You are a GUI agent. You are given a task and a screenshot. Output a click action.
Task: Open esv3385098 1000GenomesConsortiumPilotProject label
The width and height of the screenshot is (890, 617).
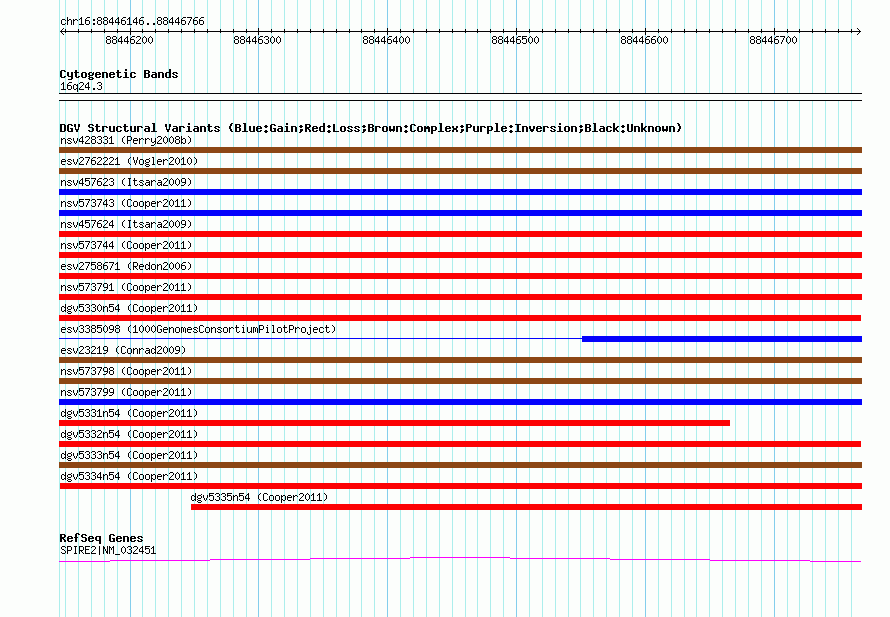198,329
